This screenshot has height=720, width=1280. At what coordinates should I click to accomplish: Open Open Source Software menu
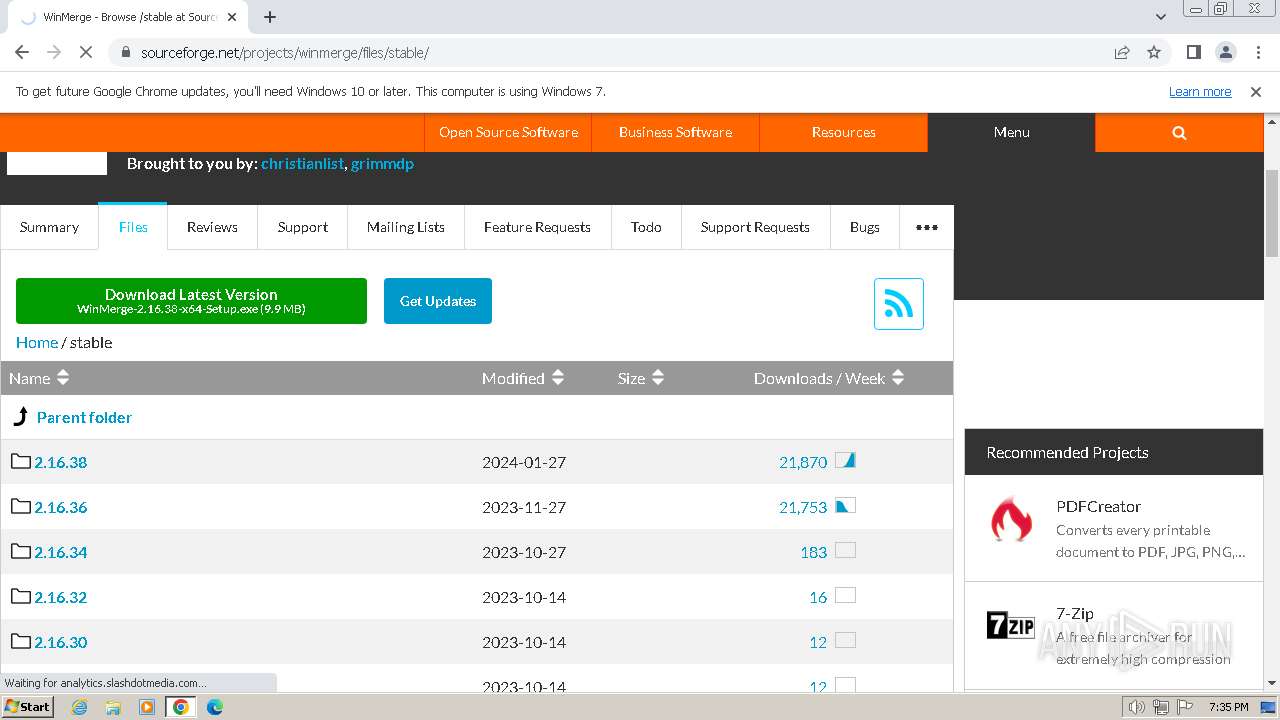click(508, 132)
